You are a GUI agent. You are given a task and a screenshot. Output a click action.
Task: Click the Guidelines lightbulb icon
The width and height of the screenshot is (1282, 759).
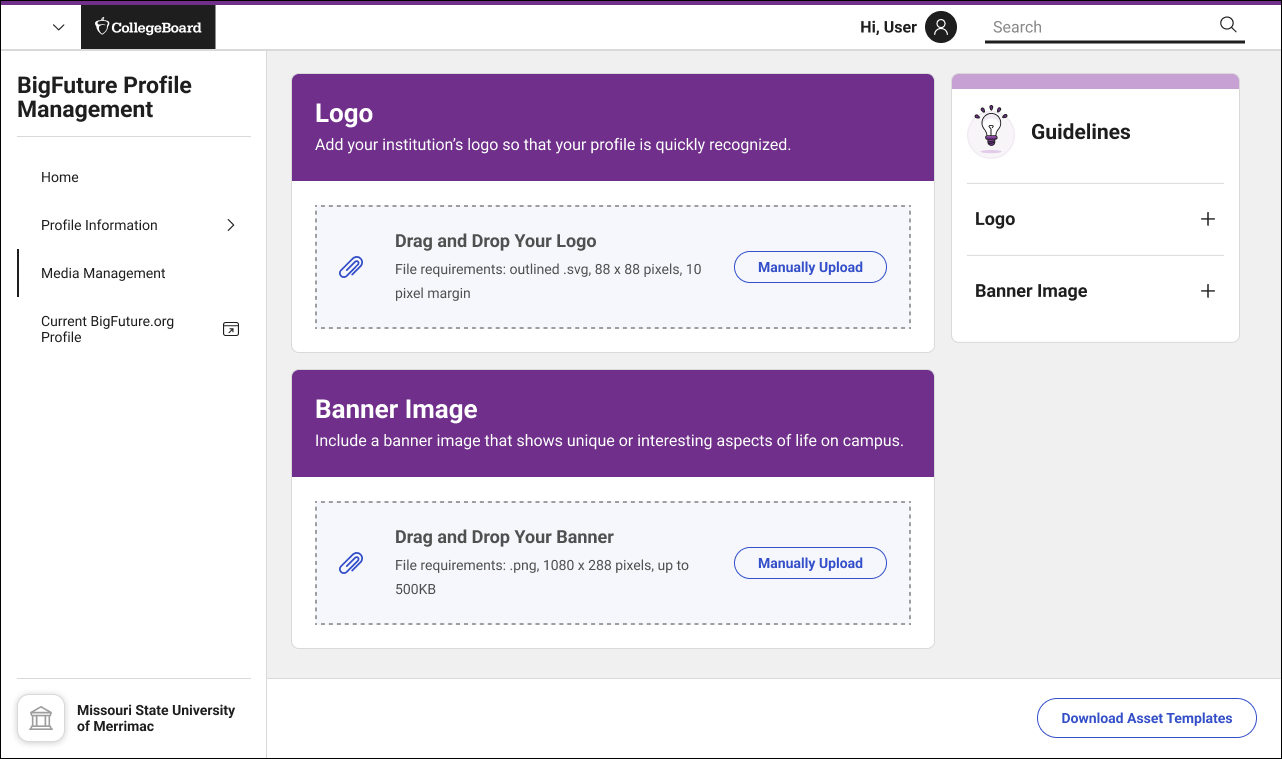point(991,132)
